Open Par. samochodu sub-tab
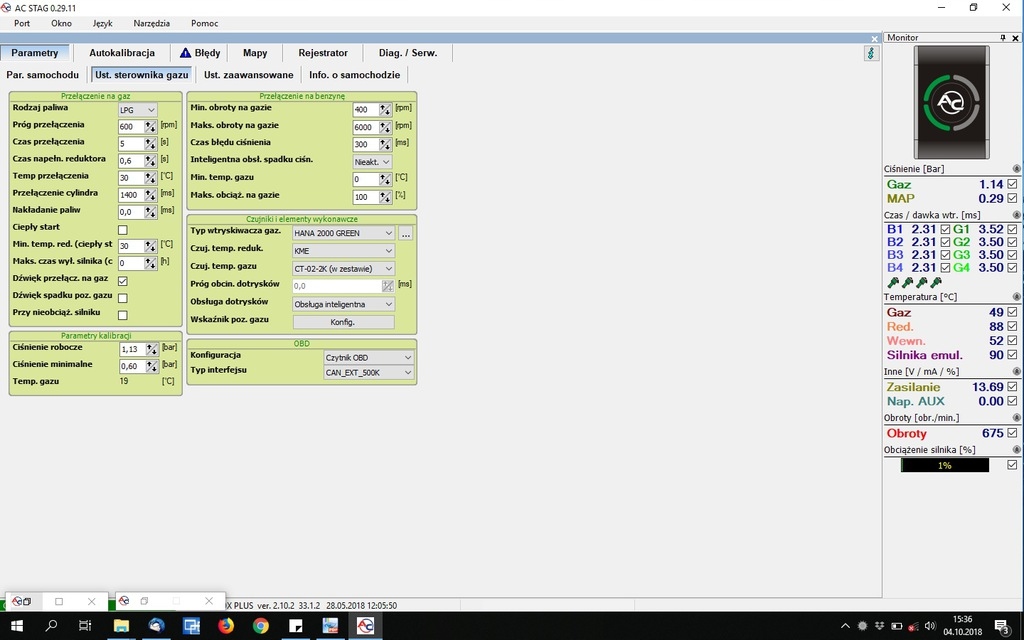1024x640 pixels. (42, 74)
